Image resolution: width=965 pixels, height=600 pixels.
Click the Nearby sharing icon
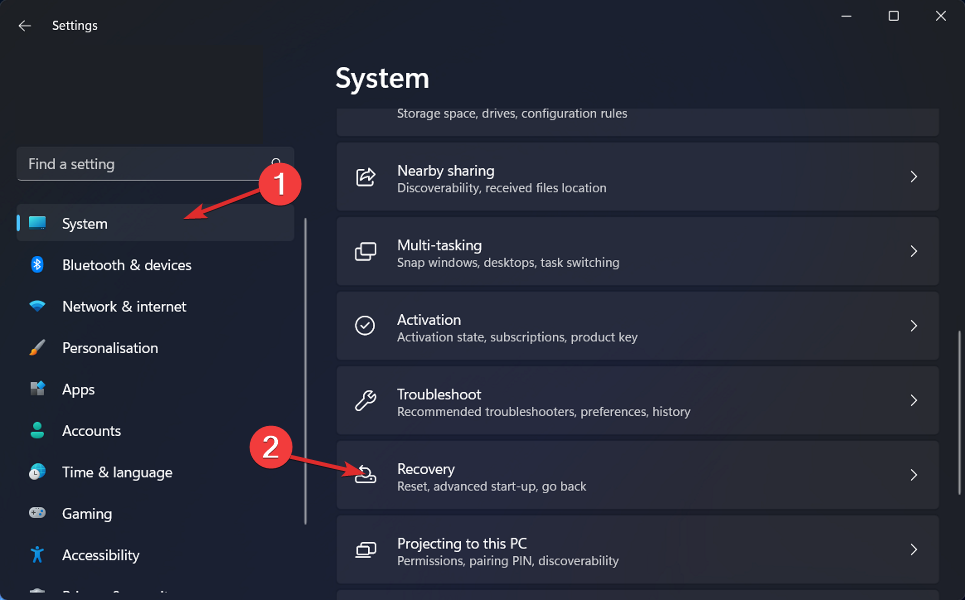click(x=366, y=176)
